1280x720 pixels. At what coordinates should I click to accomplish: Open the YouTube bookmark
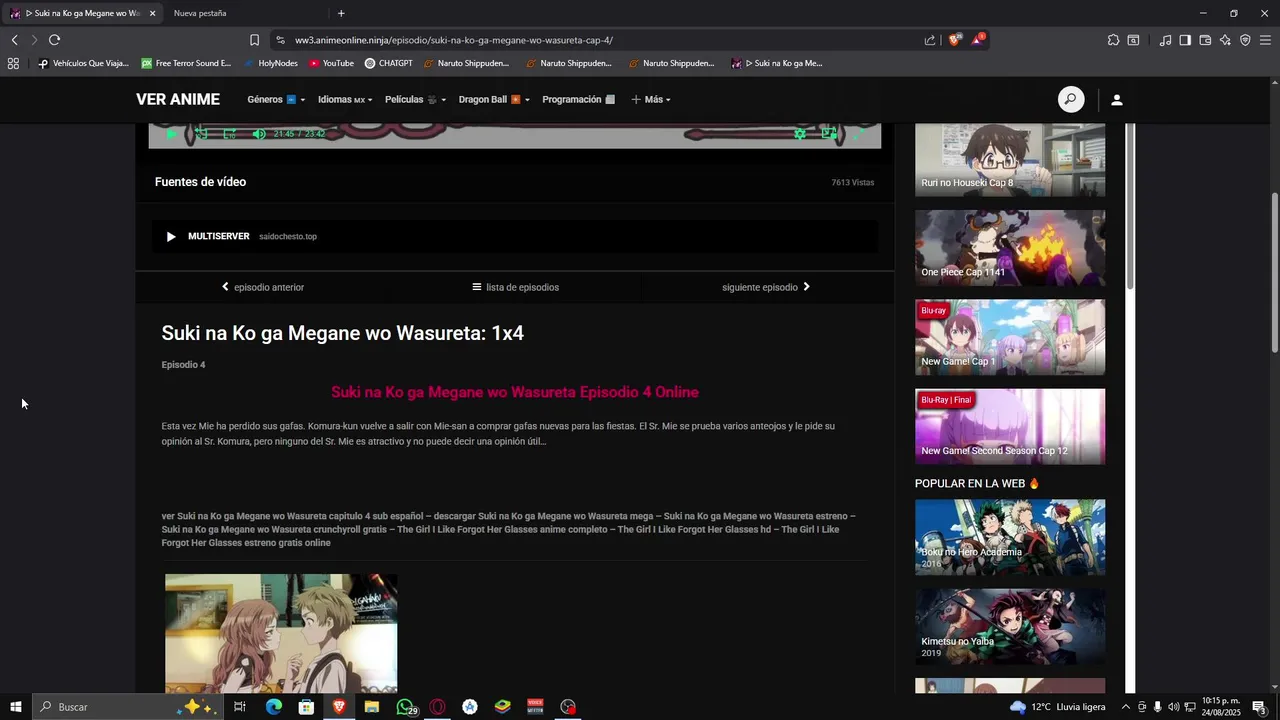[x=331, y=63]
